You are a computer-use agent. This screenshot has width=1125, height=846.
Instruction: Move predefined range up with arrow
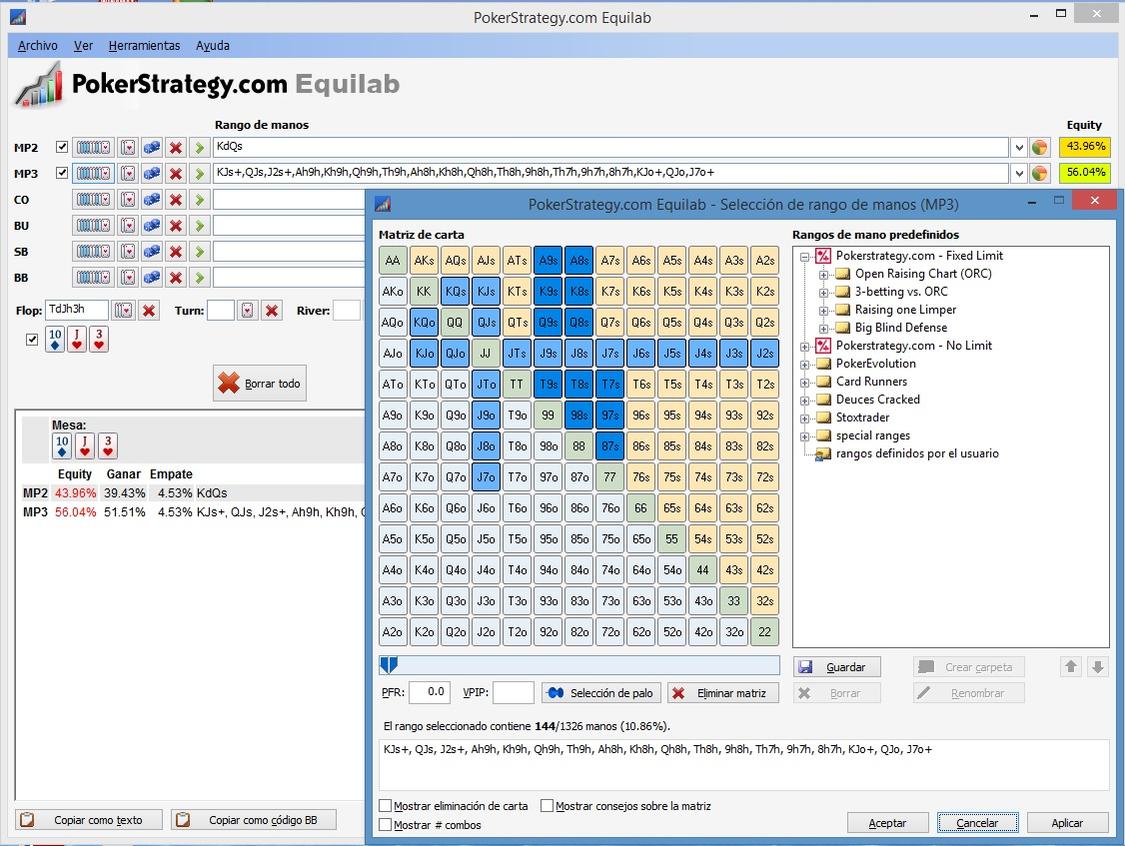coord(1070,667)
